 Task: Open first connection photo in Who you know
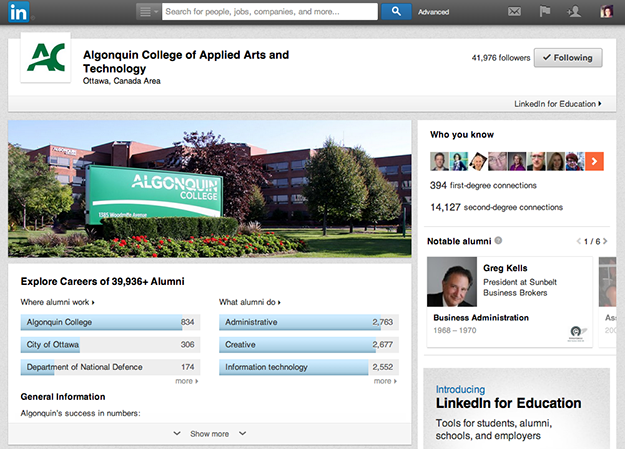(440, 161)
